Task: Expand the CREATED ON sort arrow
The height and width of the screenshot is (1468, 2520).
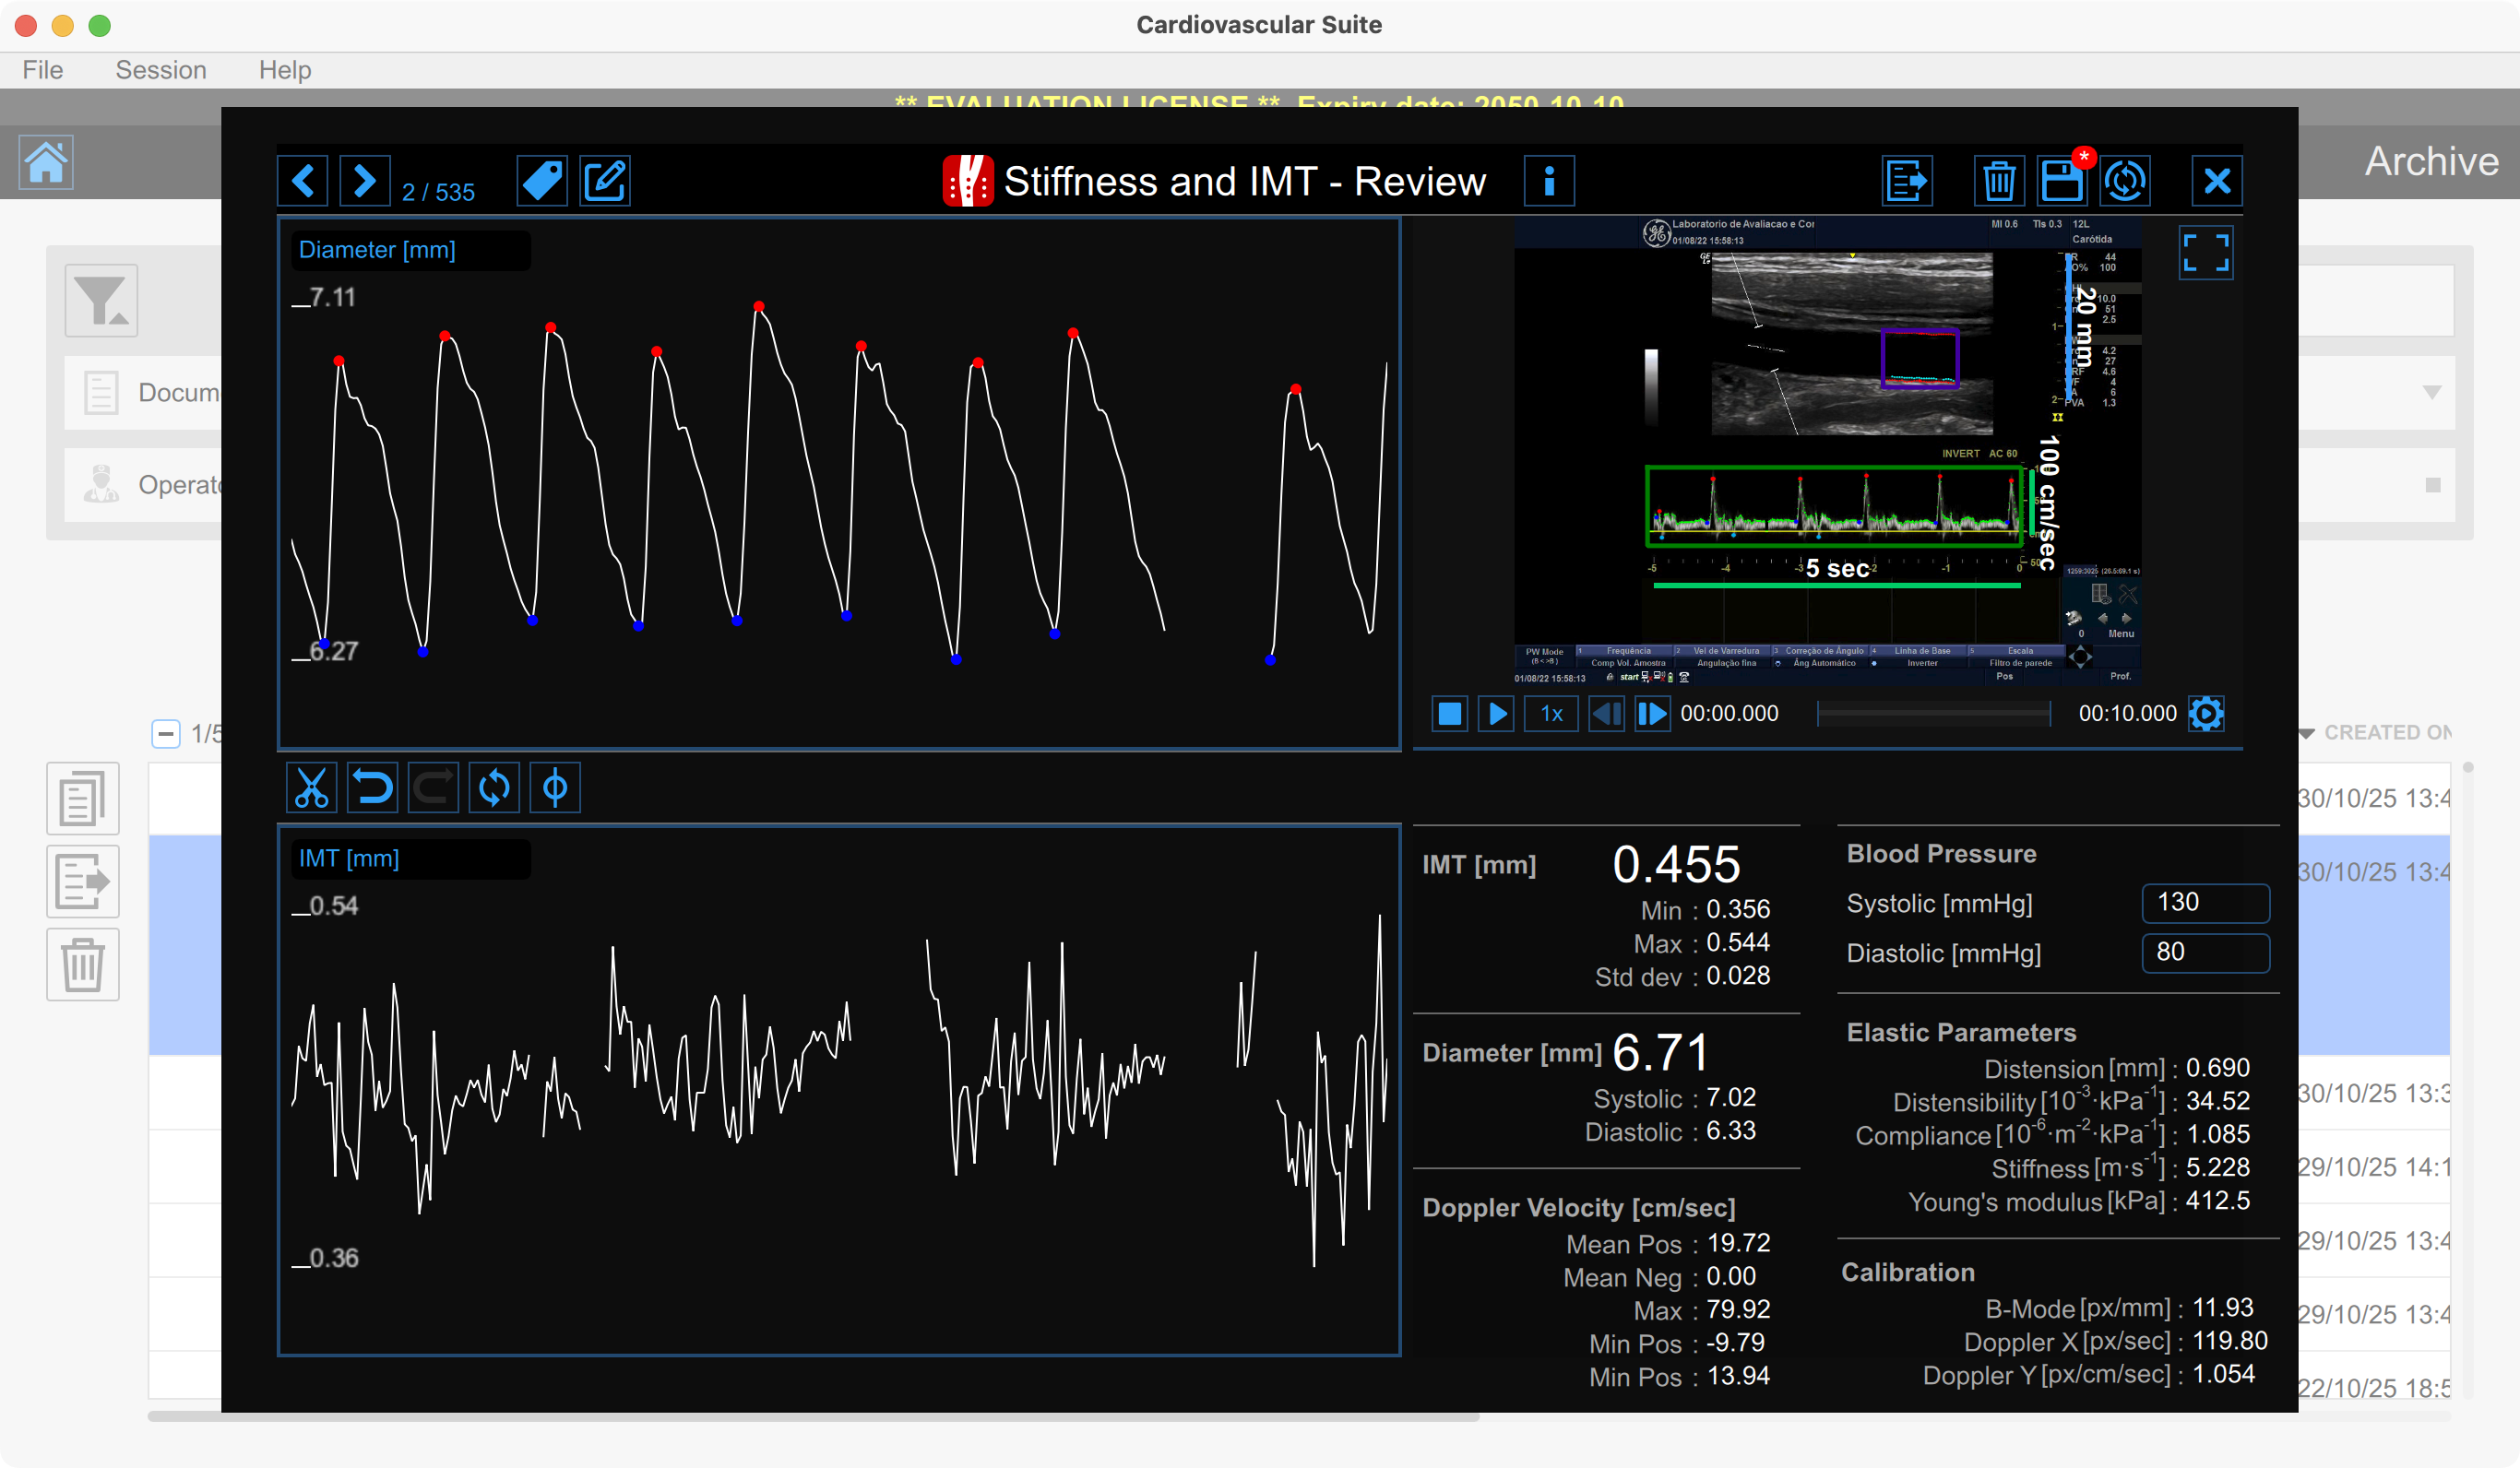Action: (x=2307, y=733)
